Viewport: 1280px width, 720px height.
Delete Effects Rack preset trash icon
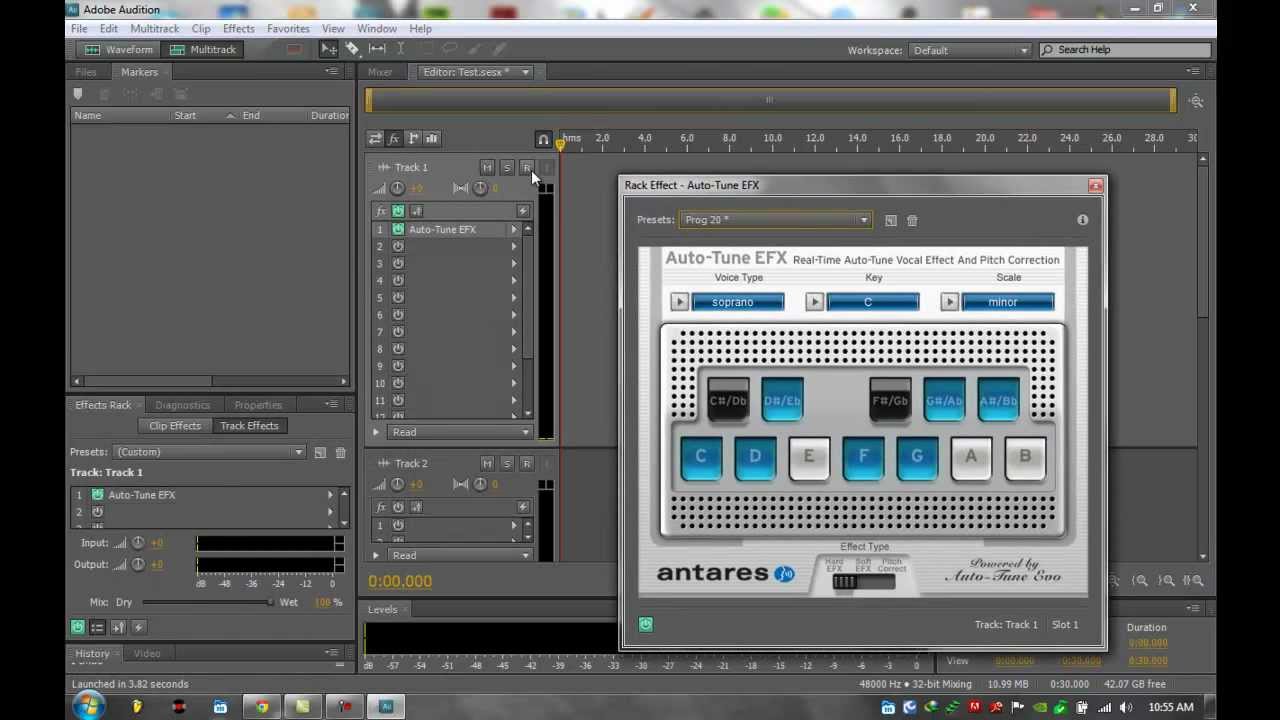tap(340, 452)
